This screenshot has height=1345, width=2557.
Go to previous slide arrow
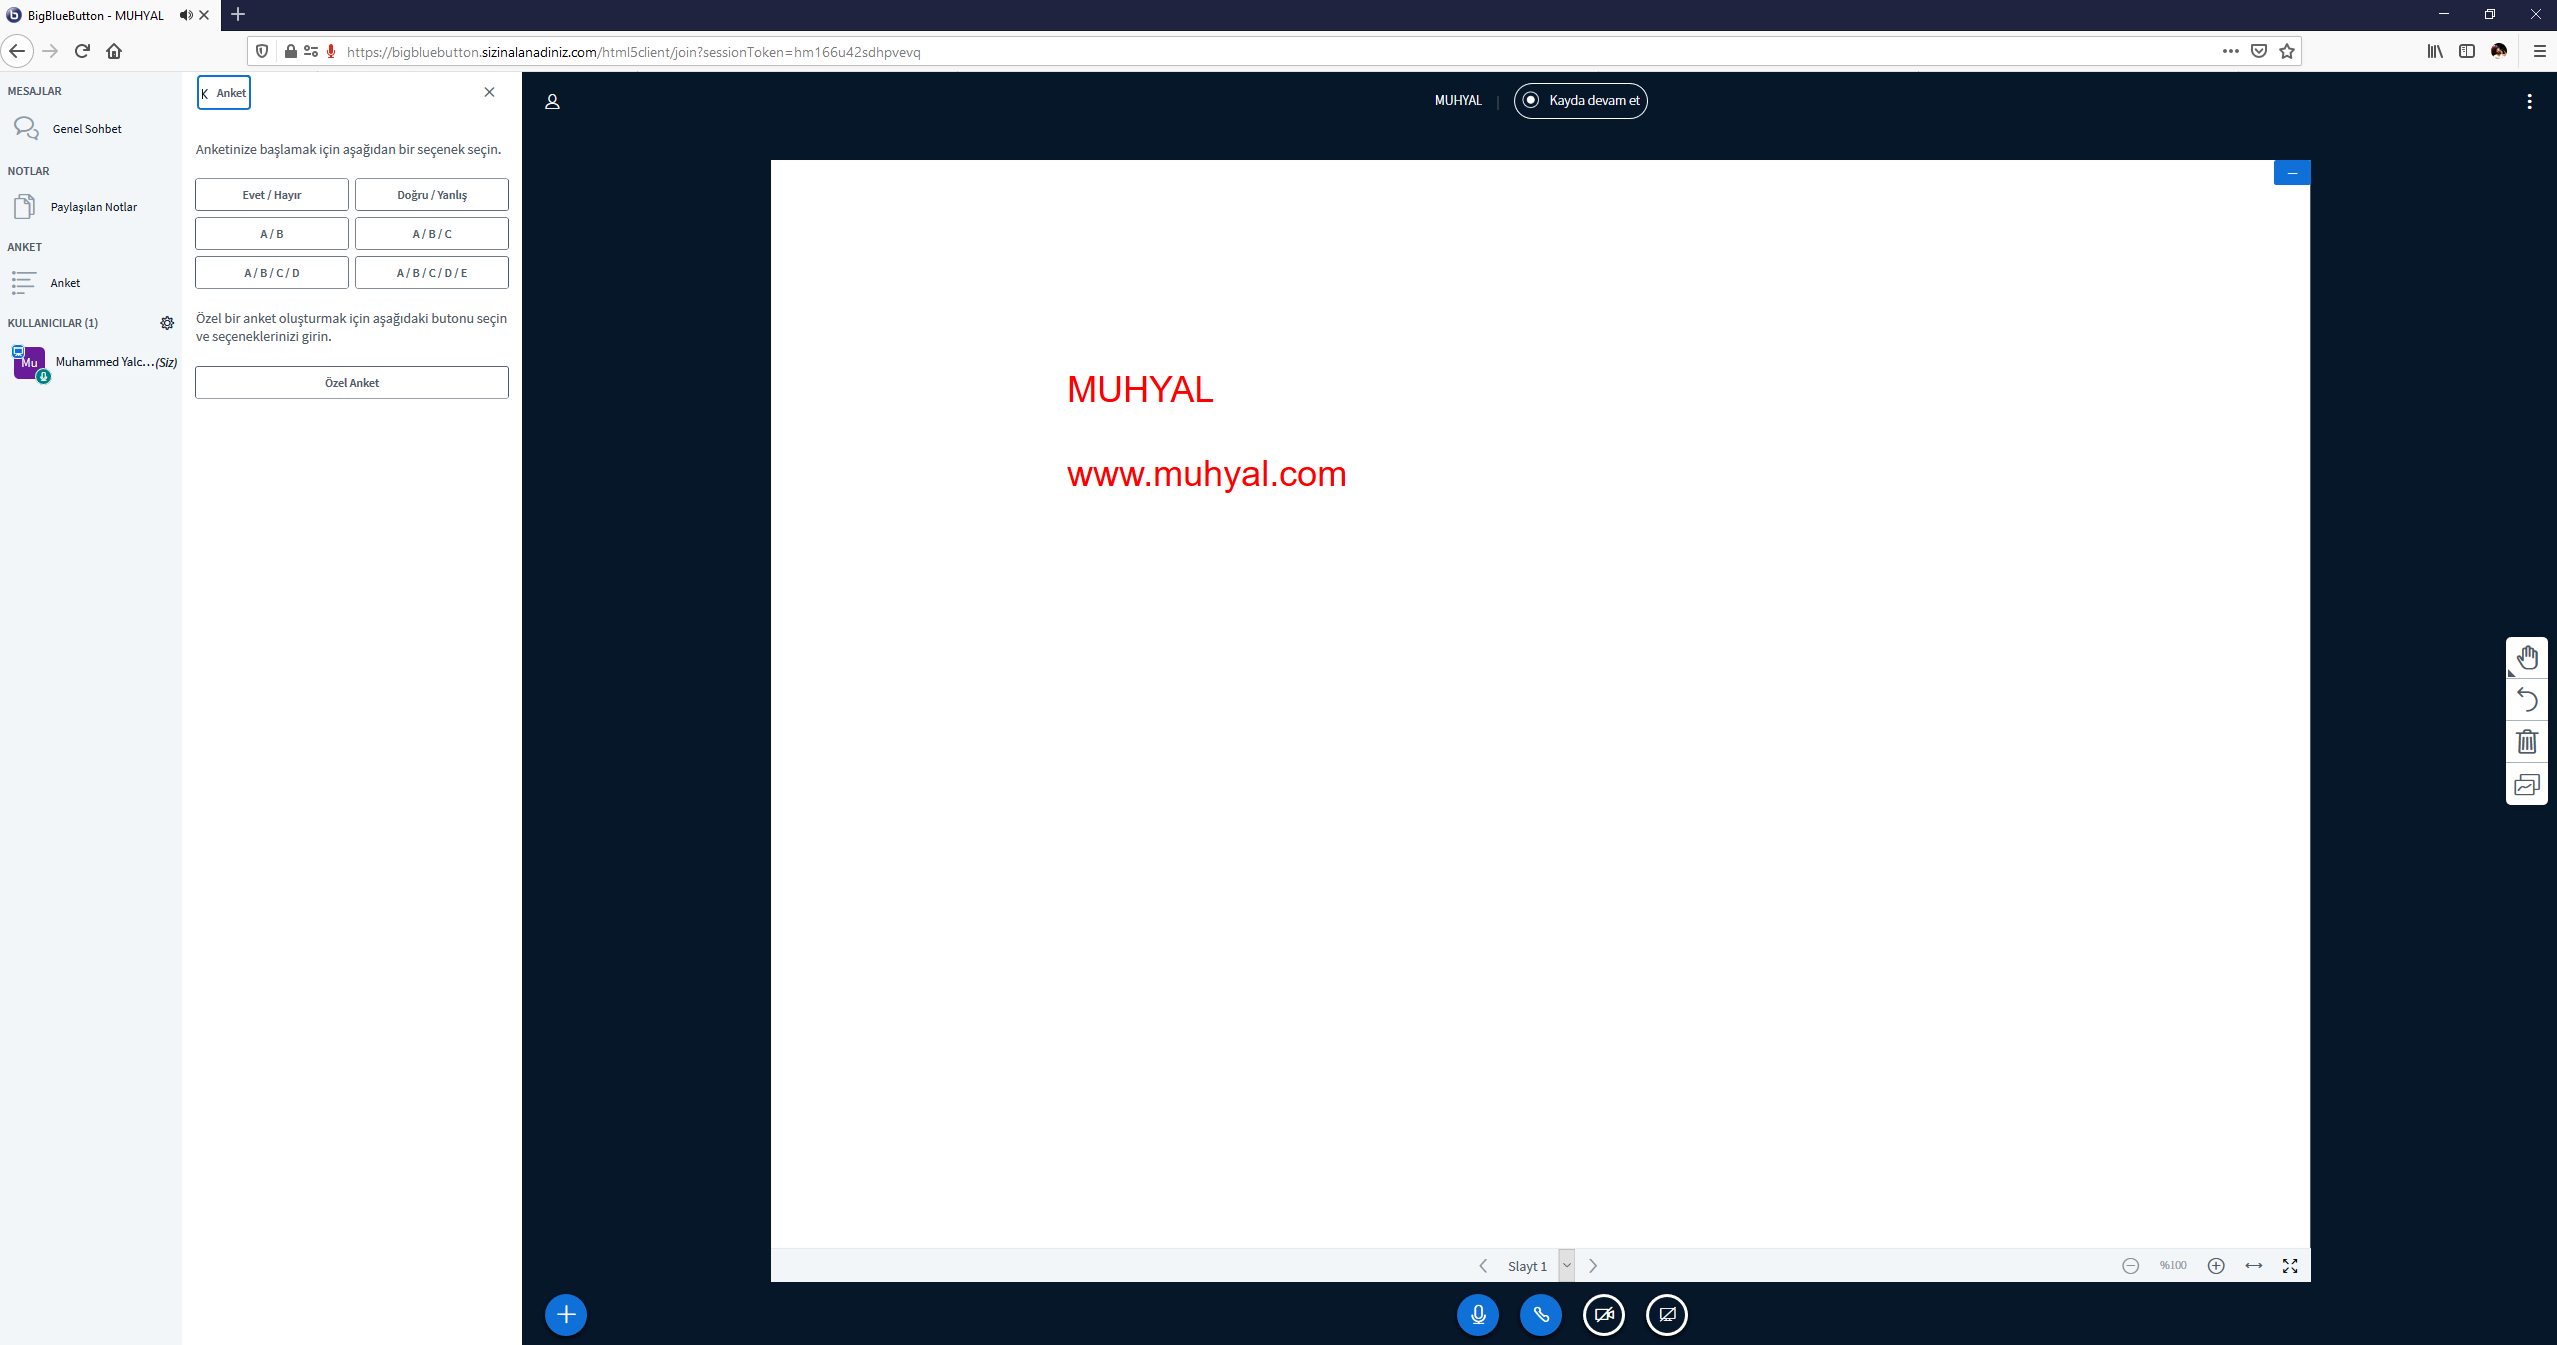pos(1483,1266)
